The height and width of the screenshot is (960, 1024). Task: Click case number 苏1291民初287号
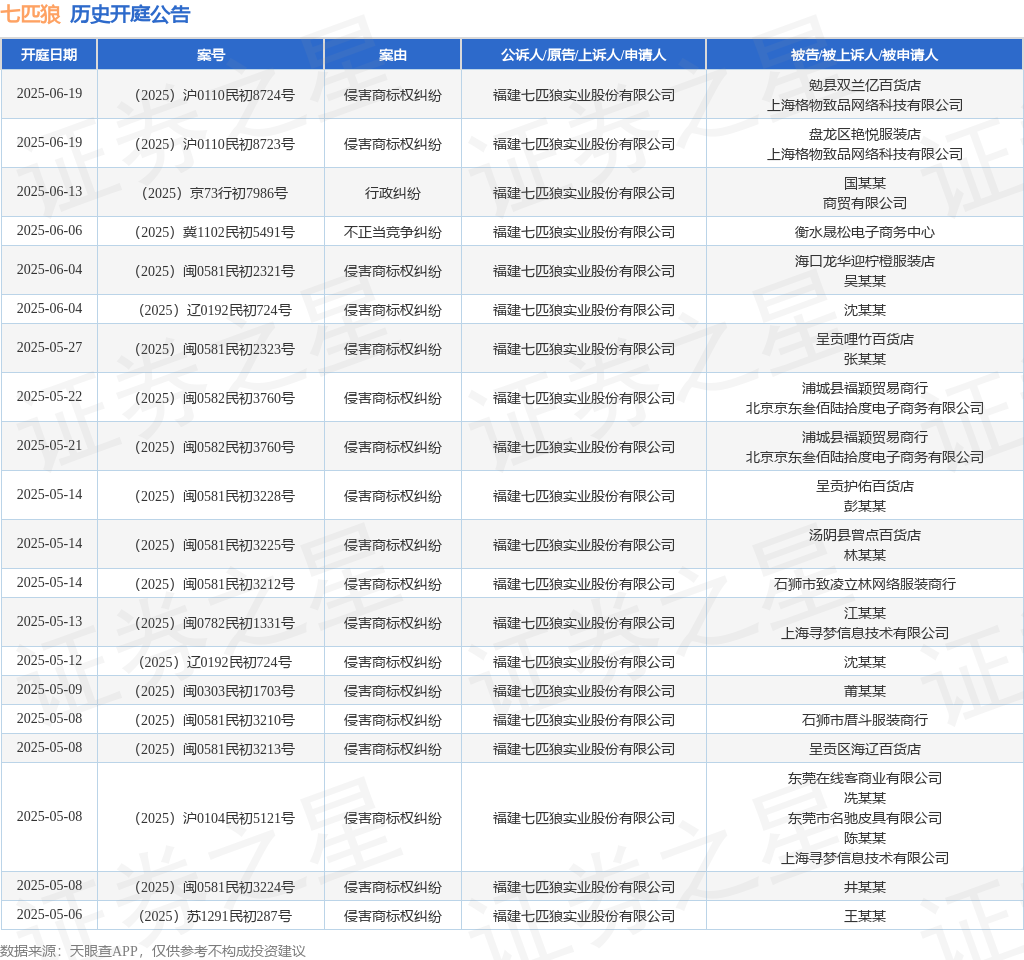pos(215,916)
